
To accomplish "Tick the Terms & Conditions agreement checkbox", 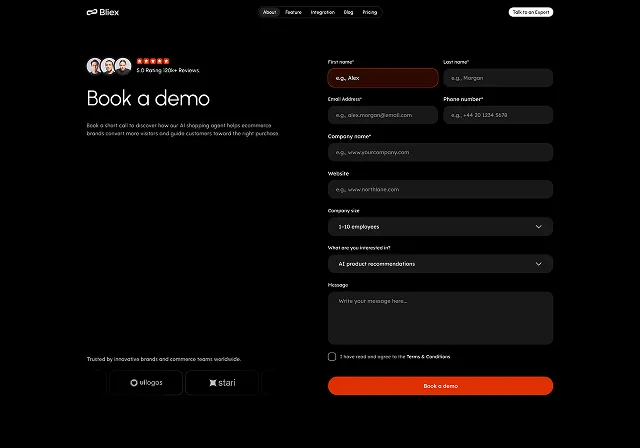I will coord(332,357).
